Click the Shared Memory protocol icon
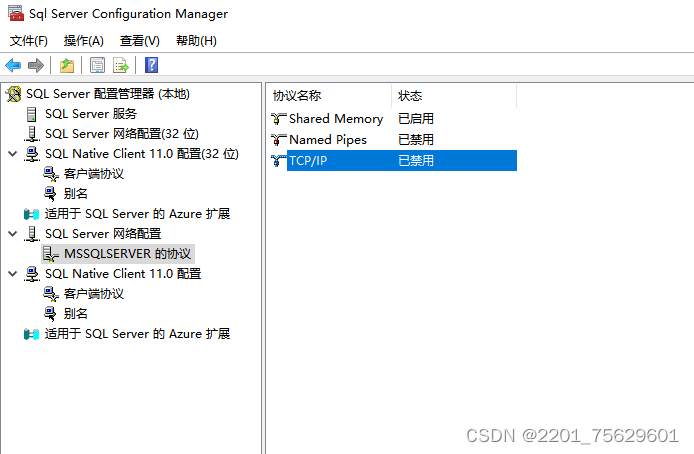This screenshot has height=454, width=694. click(x=278, y=119)
